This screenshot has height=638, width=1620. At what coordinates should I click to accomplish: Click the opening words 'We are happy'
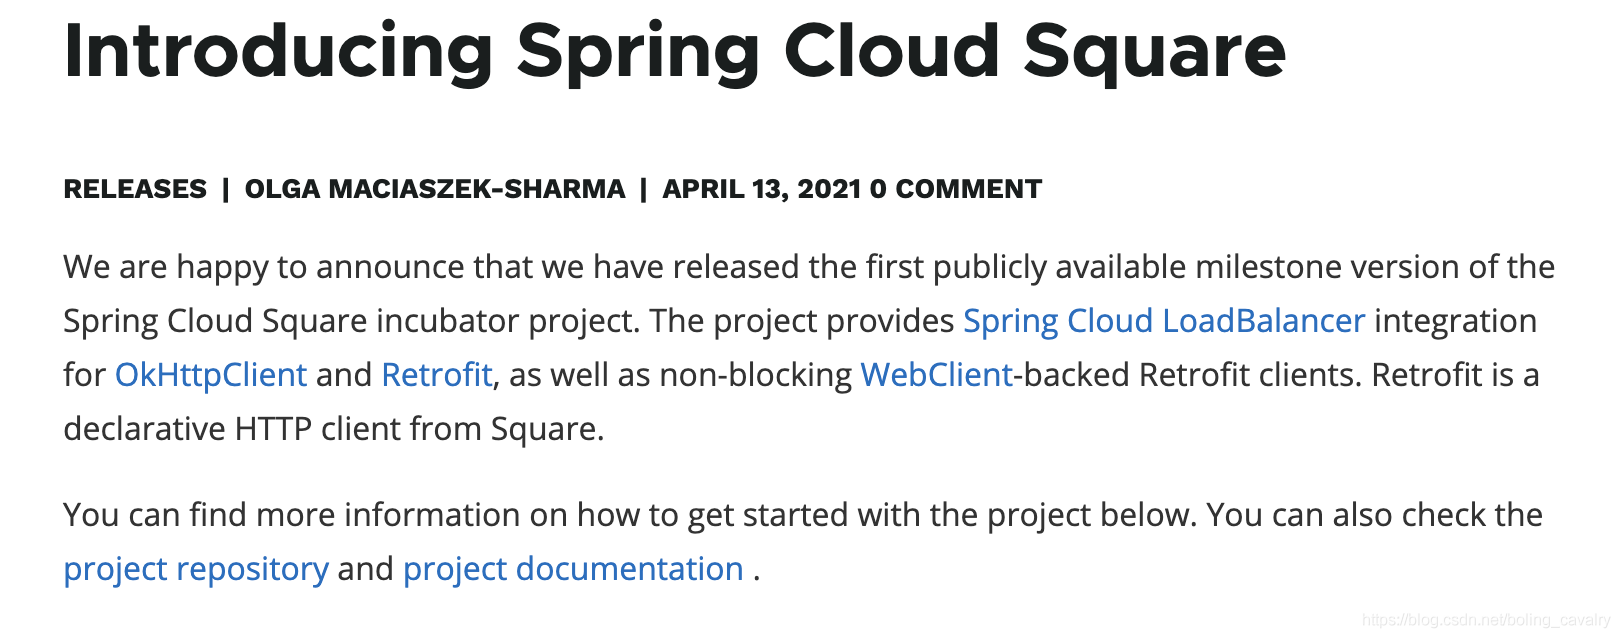(166, 267)
